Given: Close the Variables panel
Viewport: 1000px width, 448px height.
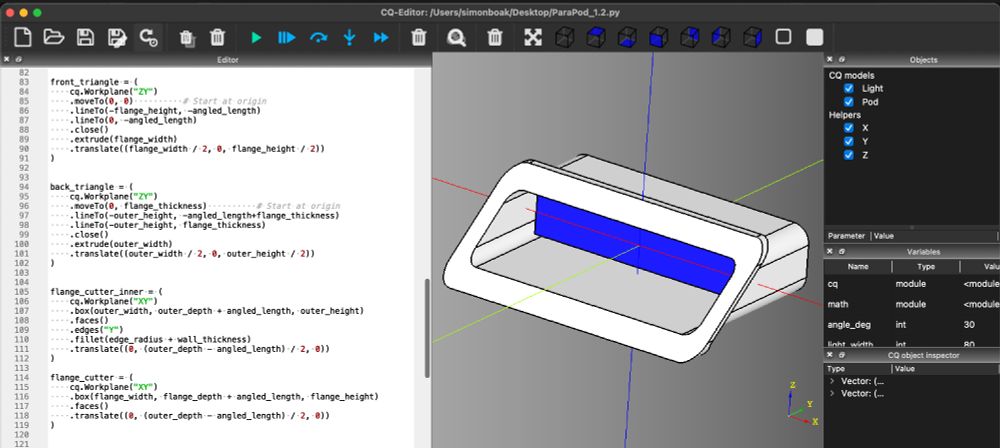Looking at the screenshot, I should coord(830,251).
